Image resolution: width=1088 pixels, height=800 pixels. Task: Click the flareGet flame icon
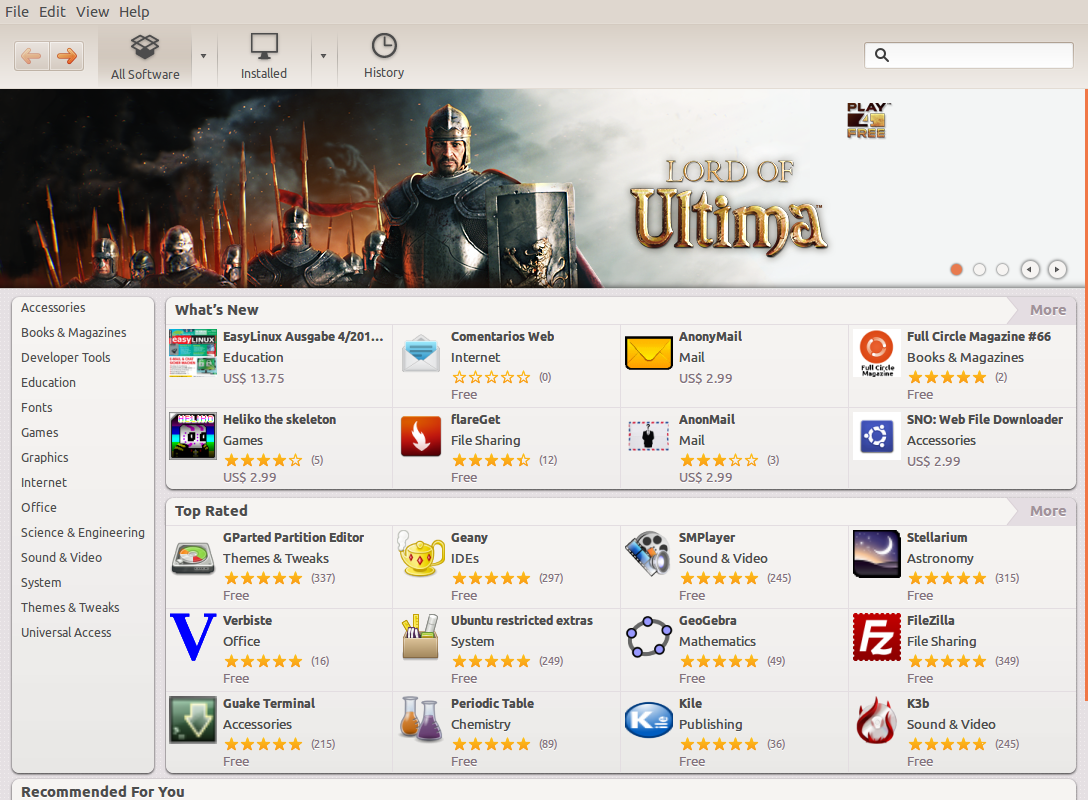[421, 436]
